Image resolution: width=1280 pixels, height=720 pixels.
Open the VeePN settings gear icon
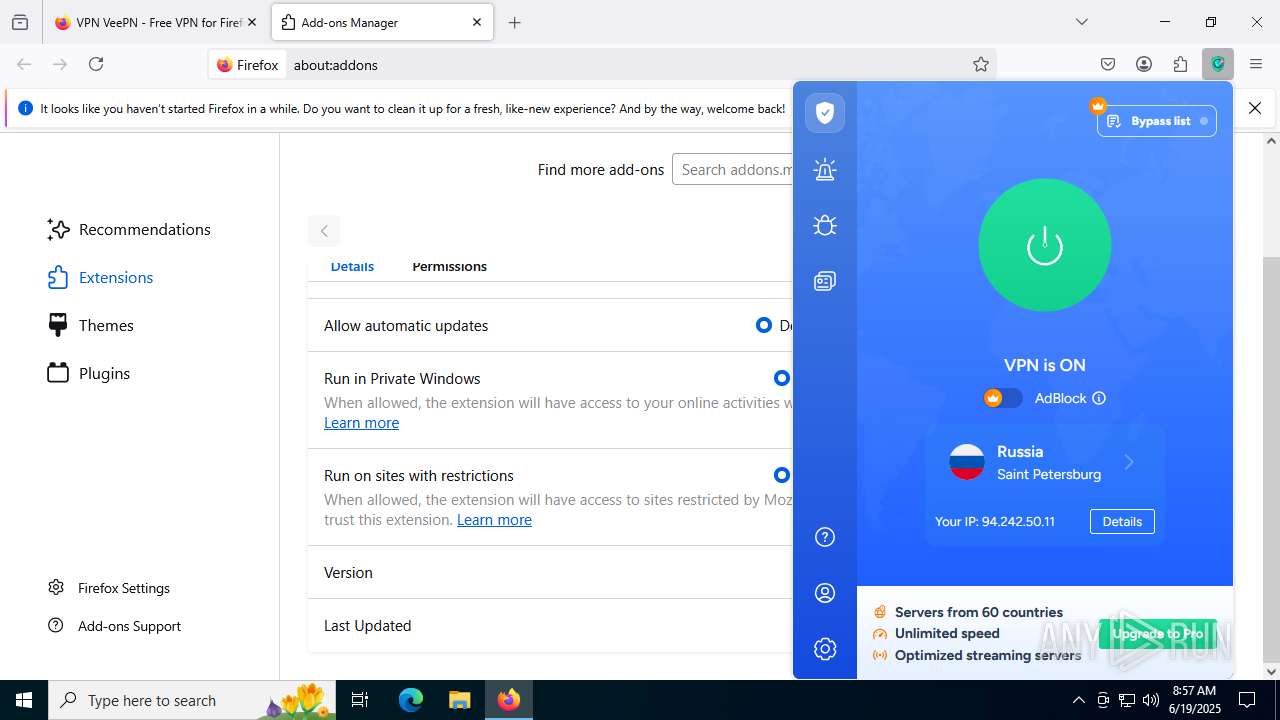(x=825, y=649)
